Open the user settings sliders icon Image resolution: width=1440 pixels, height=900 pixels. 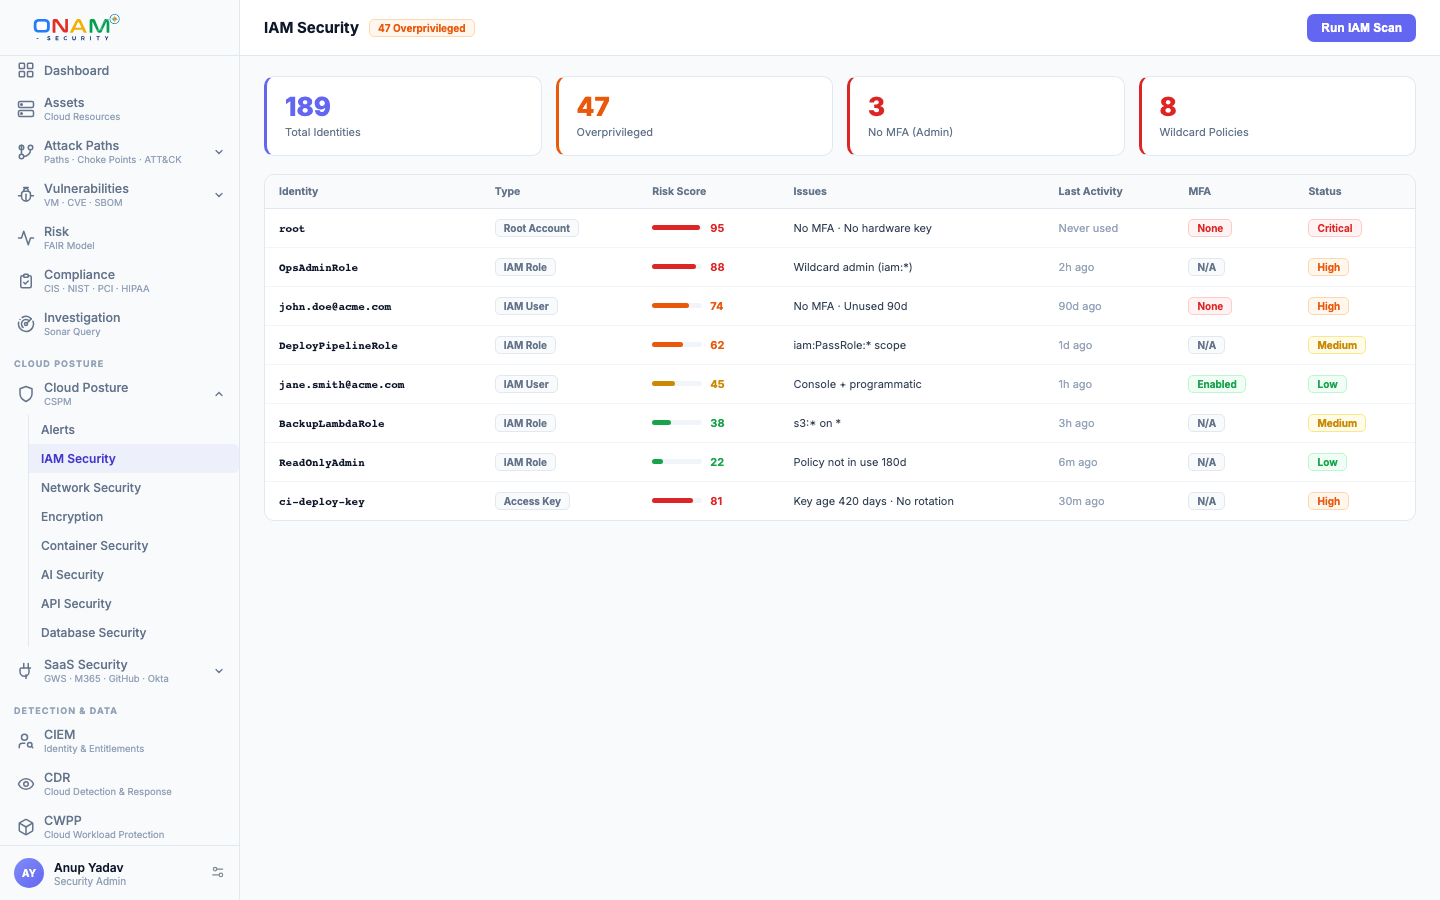coord(218,873)
